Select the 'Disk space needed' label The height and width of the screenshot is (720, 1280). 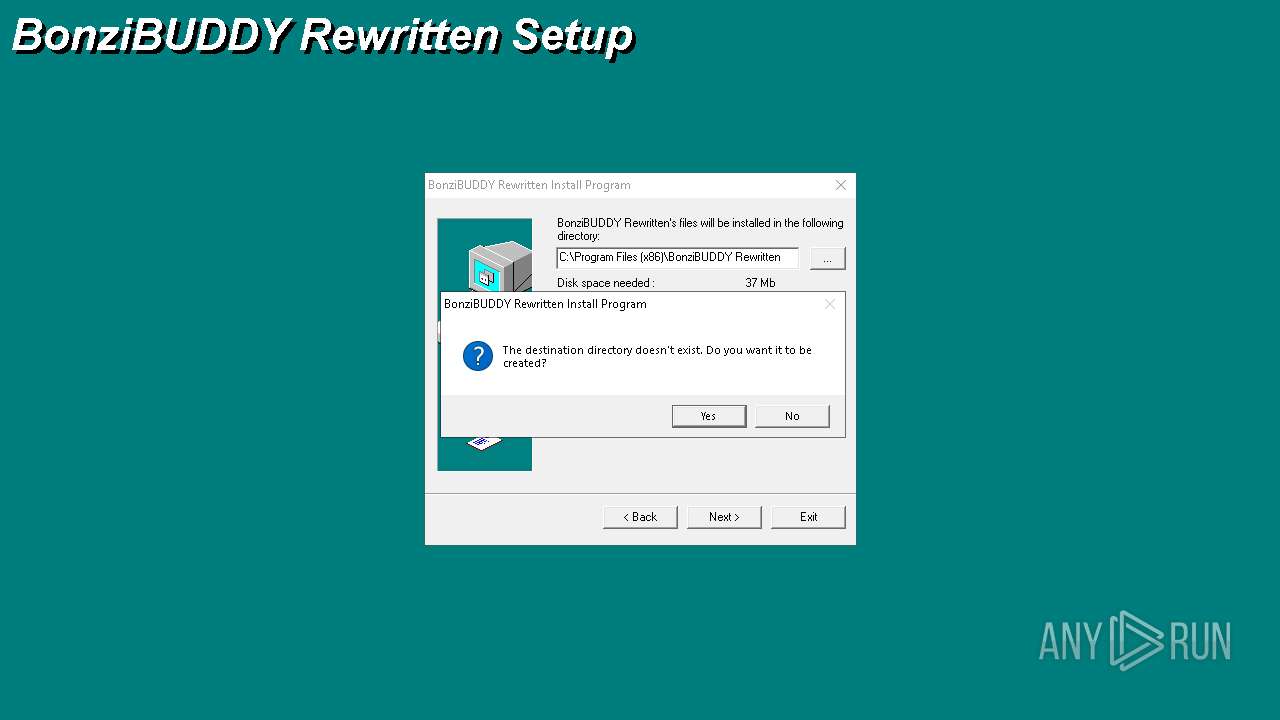tap(605, 283)
